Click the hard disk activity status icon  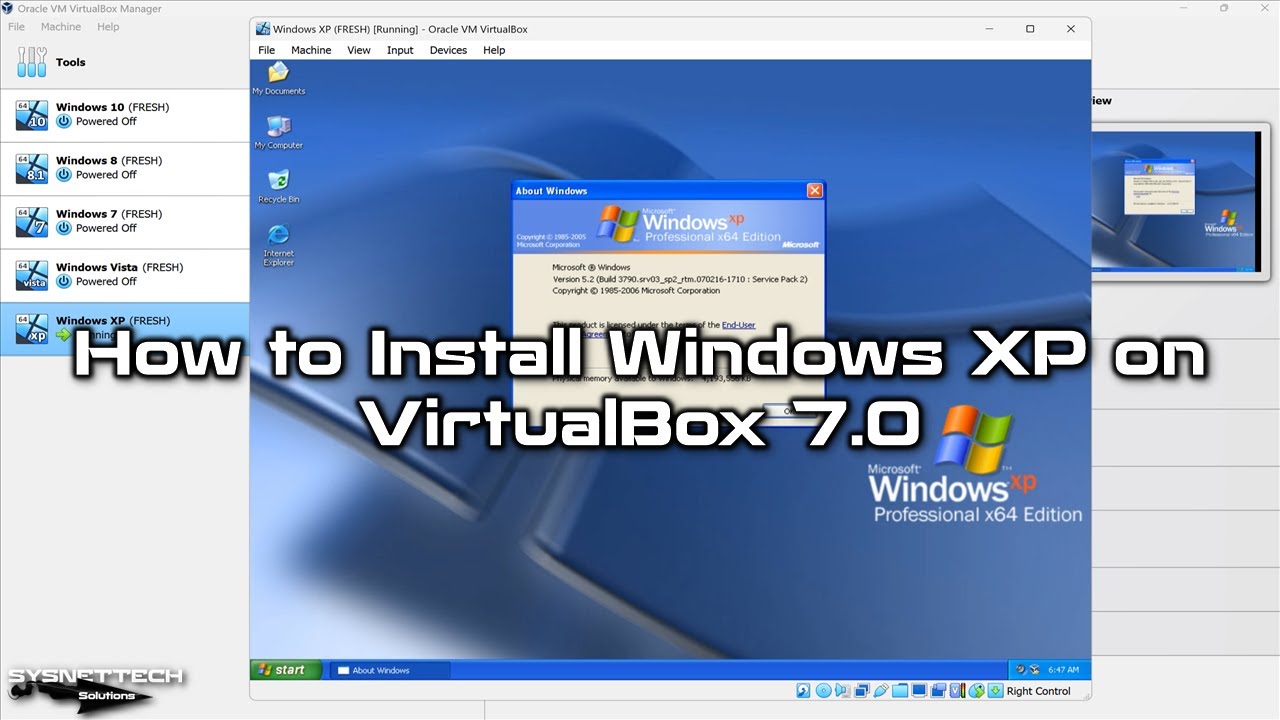tap(803, 690)
